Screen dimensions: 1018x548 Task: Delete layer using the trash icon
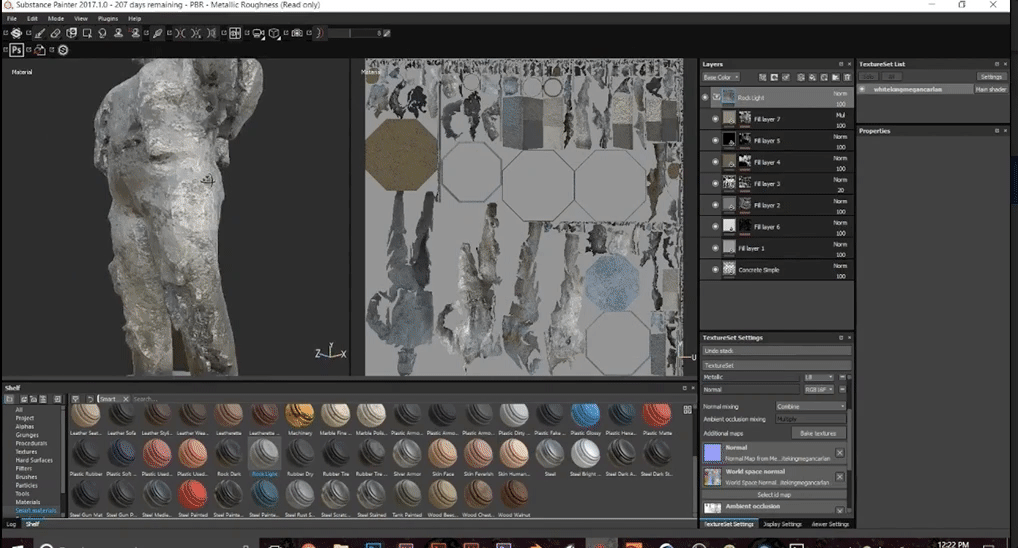coord(847,77)
